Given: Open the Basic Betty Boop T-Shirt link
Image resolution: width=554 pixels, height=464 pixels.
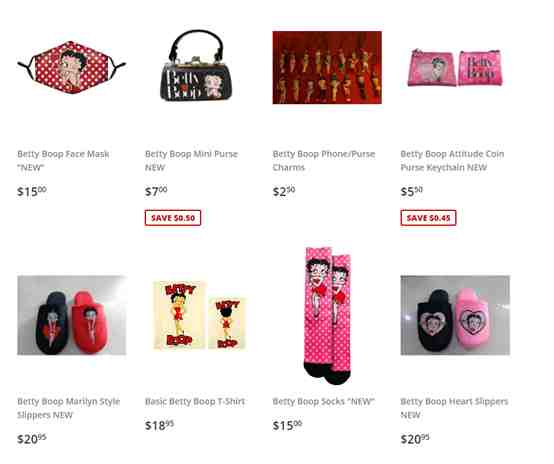Looking at the screenshot, I should pyautogui.click(x=195, y=401).
